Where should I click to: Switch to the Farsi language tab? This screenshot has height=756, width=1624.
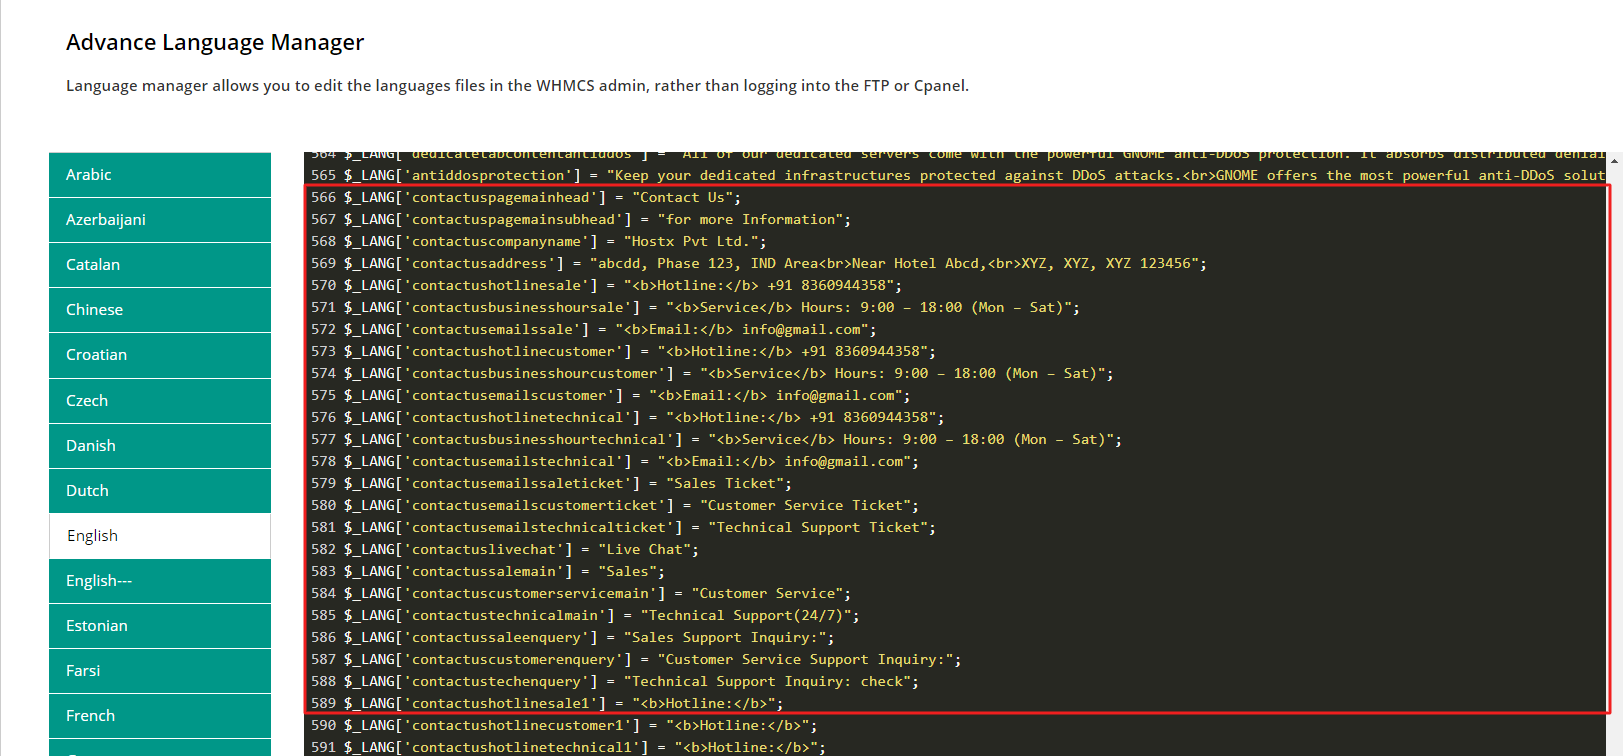pos(159,671)
